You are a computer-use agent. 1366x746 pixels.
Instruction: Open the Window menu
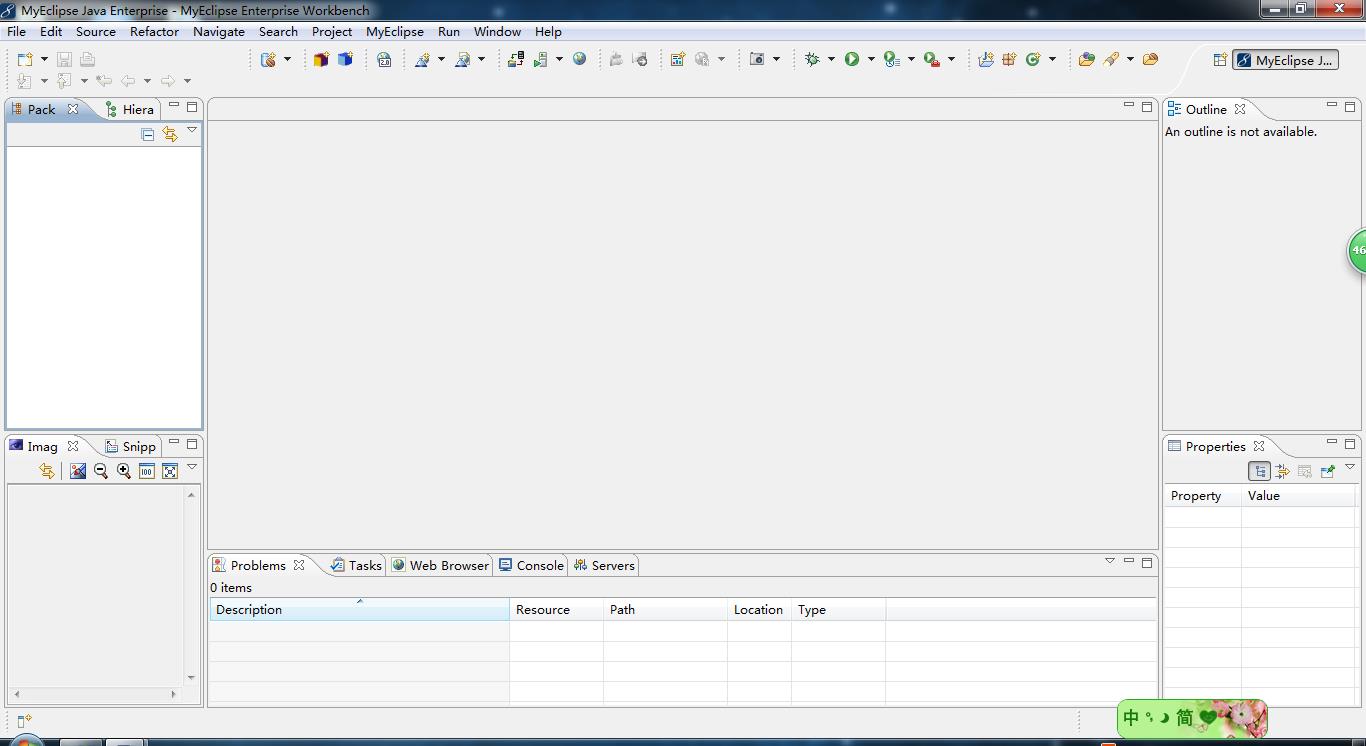[497, 31]
